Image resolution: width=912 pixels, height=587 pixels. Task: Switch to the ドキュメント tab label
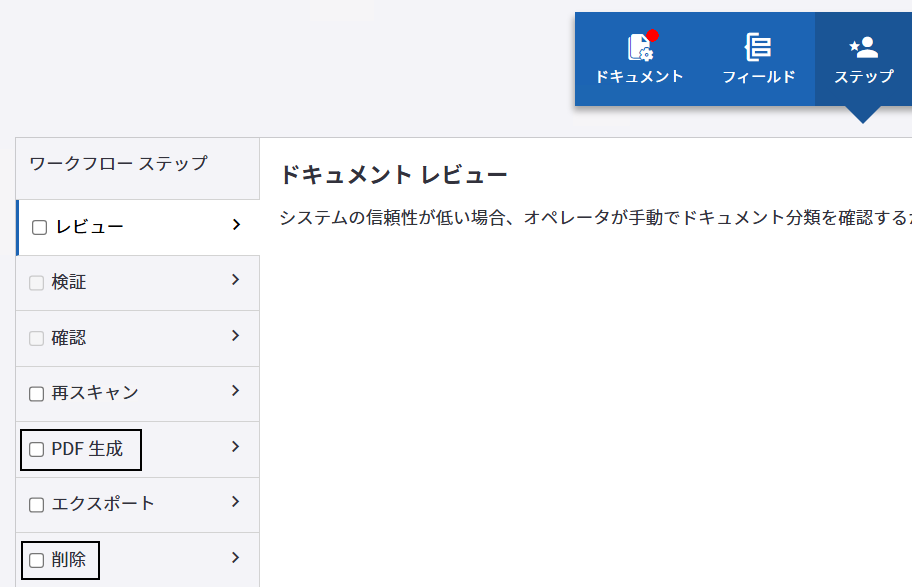pyautogui.click(x=640, y=77)
